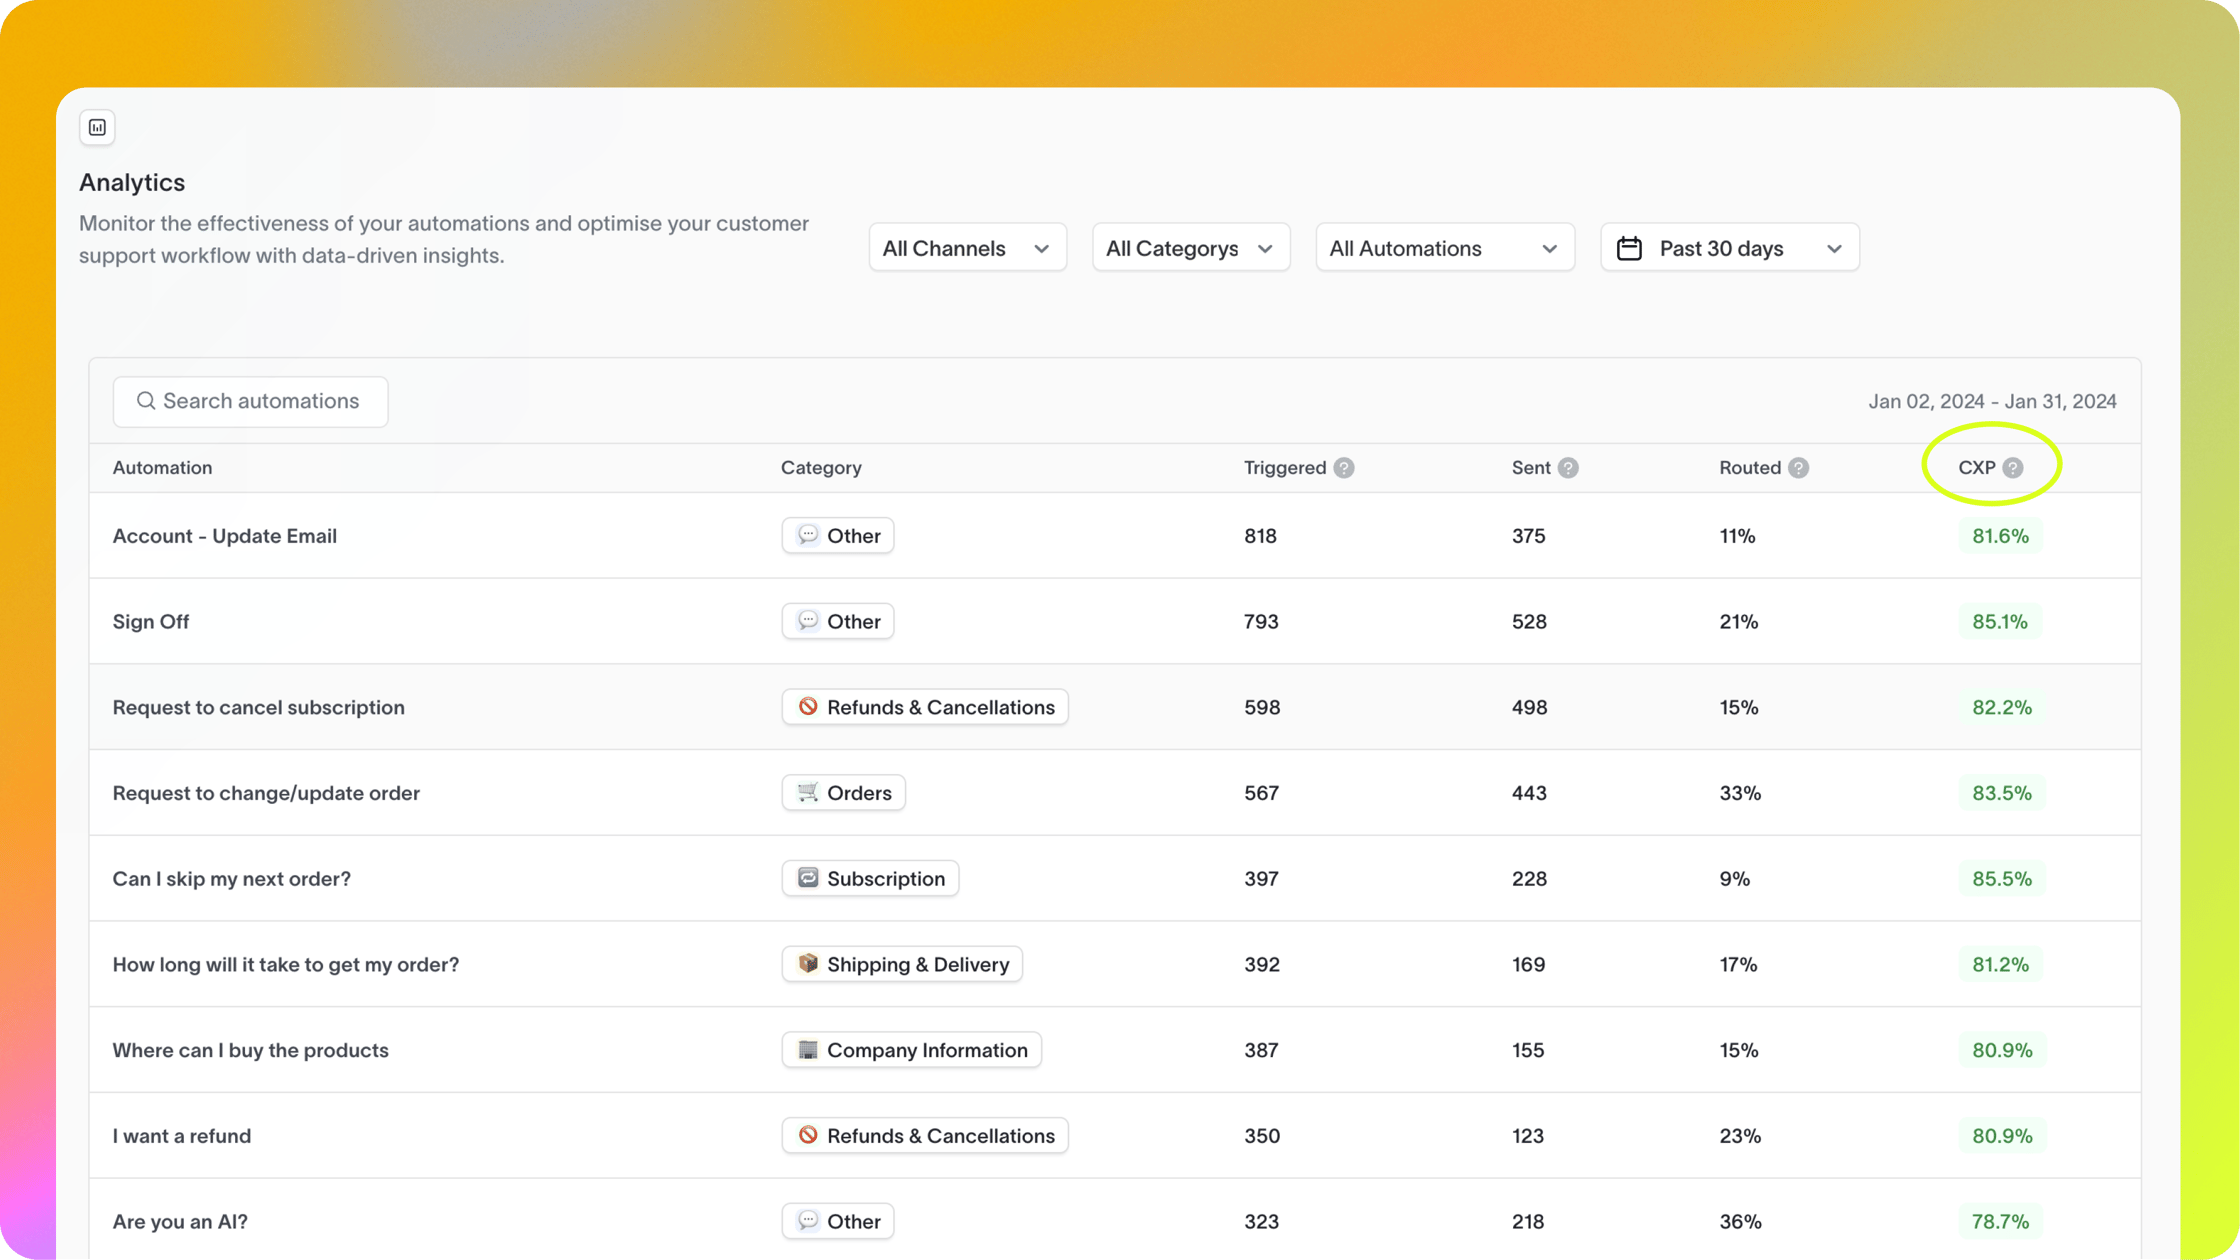The image size is (2240, 1260).
Task: Open the Account – Update Email automation
Action: click(x=224, y=536)
